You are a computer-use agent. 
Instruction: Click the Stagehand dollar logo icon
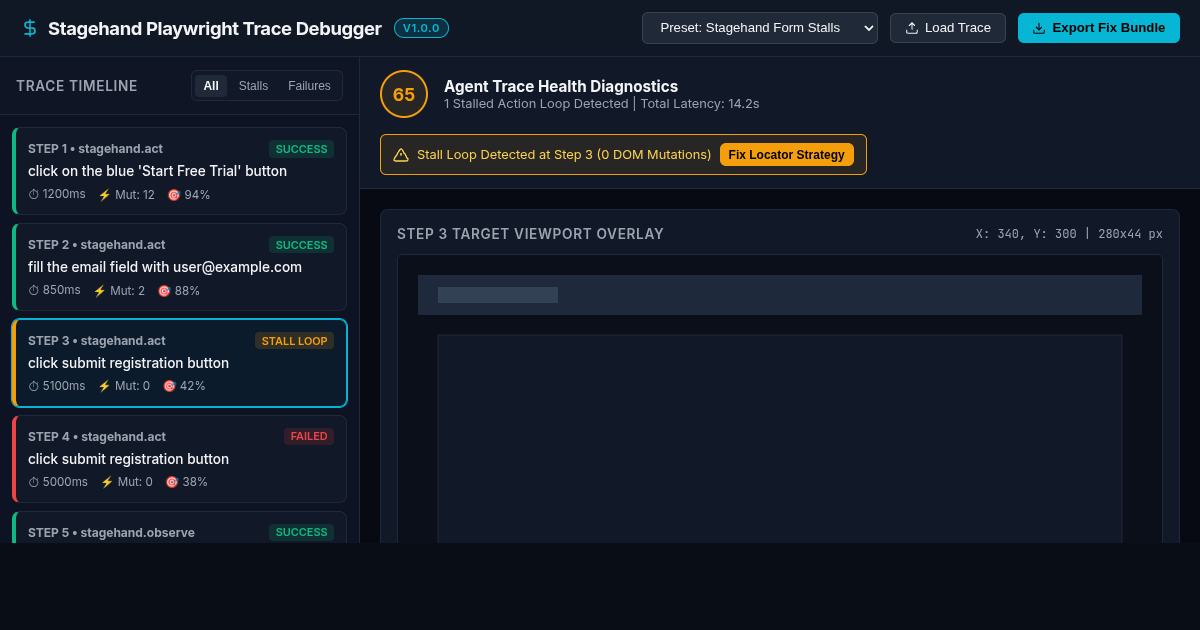point(30,28)
